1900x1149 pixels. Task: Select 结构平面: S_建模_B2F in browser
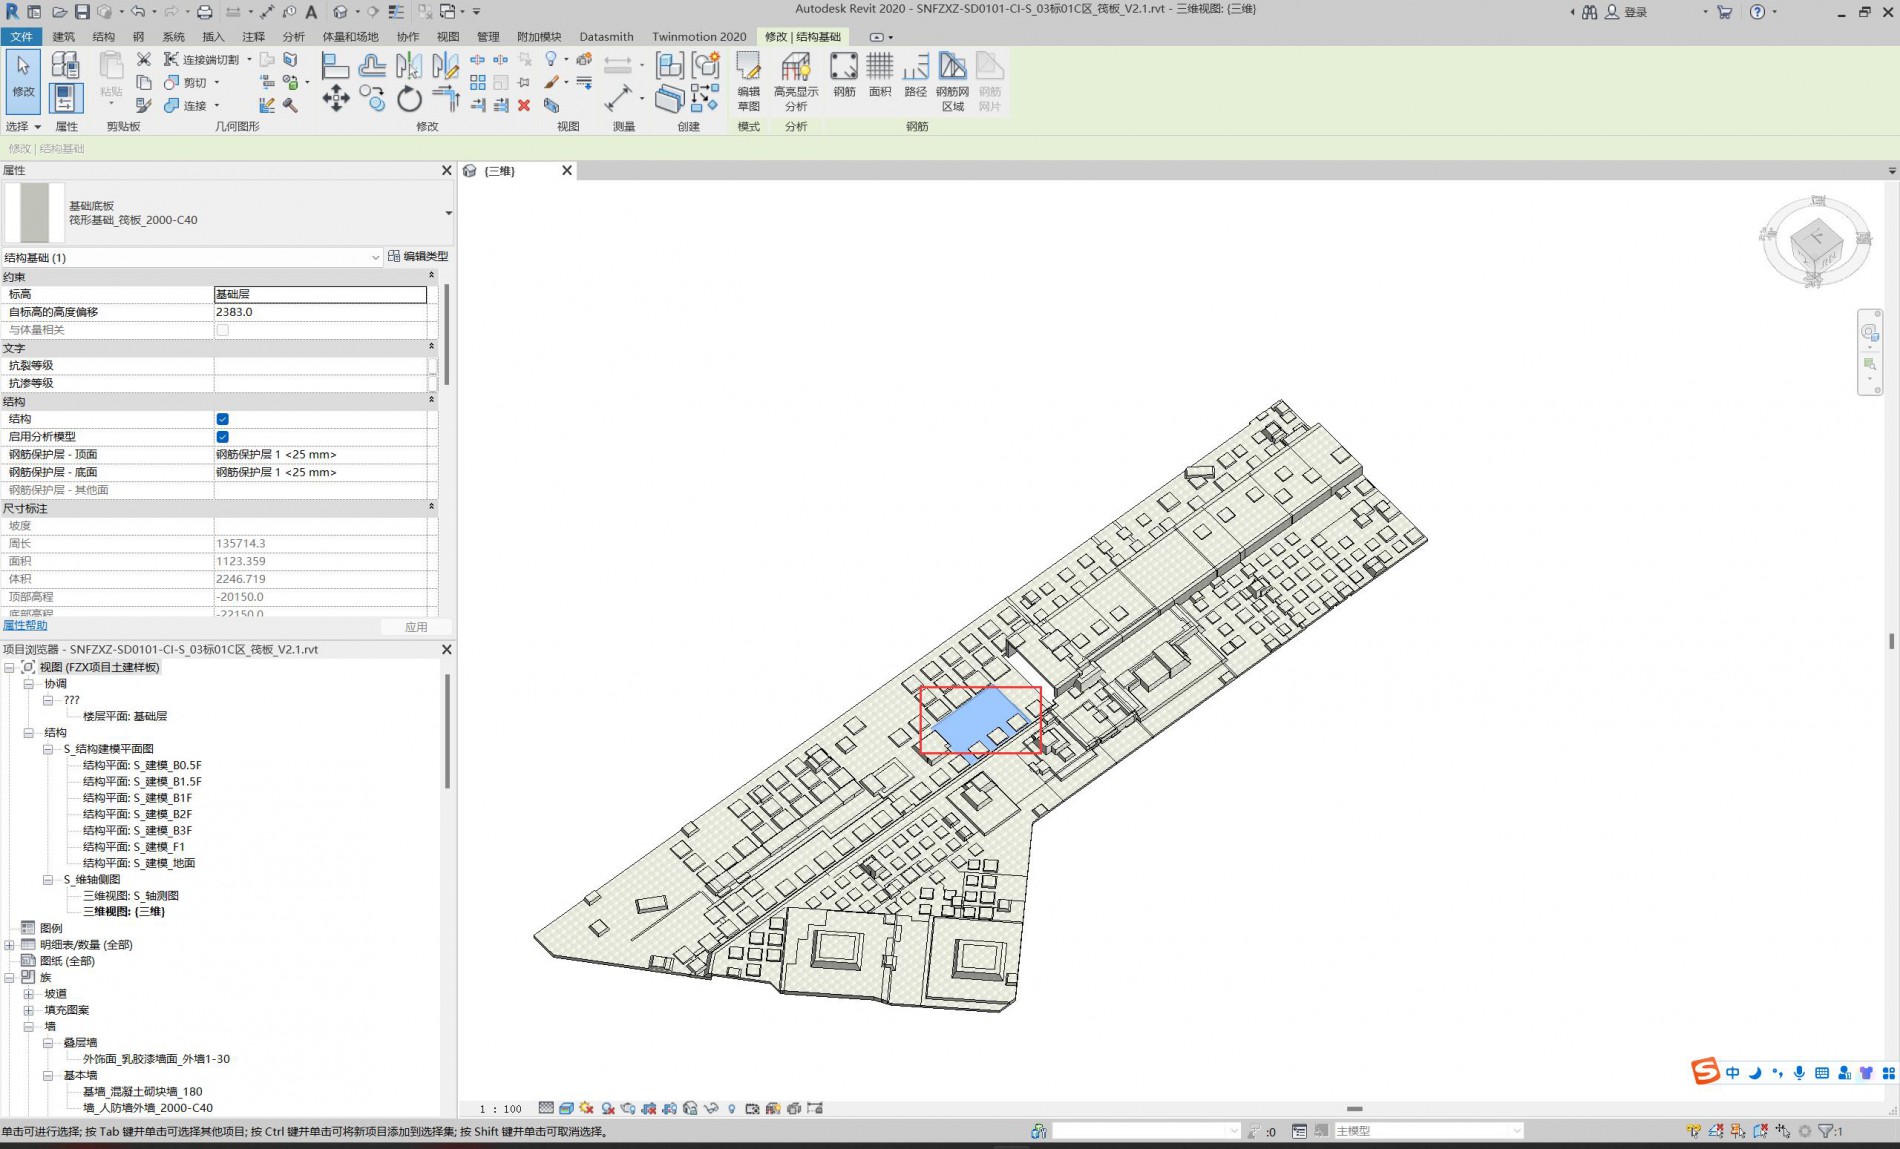[x=137, y=814]
